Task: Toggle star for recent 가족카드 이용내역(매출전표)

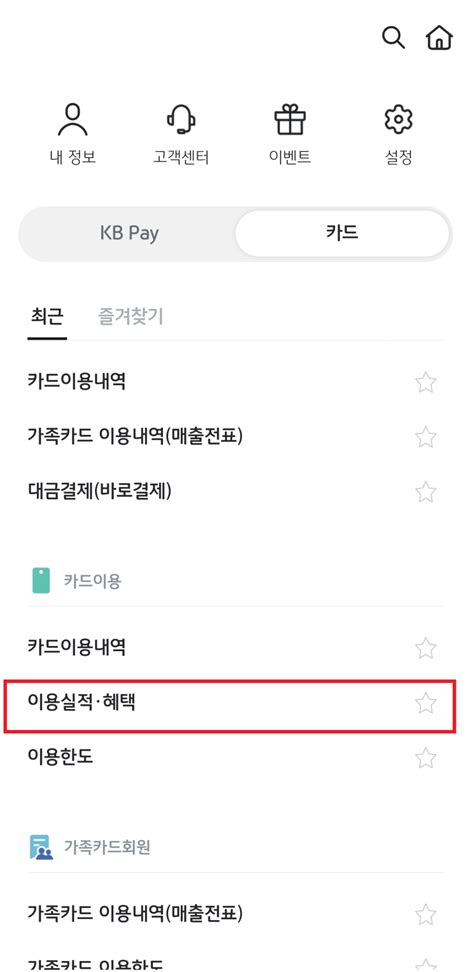Action: (426, 437)
